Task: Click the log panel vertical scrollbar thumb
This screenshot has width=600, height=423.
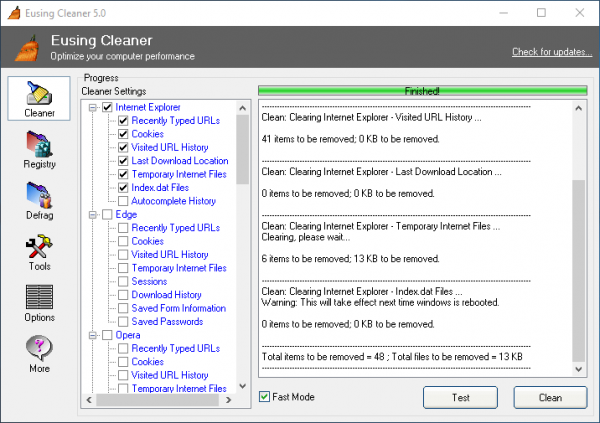Action: [x=579, y=270]
